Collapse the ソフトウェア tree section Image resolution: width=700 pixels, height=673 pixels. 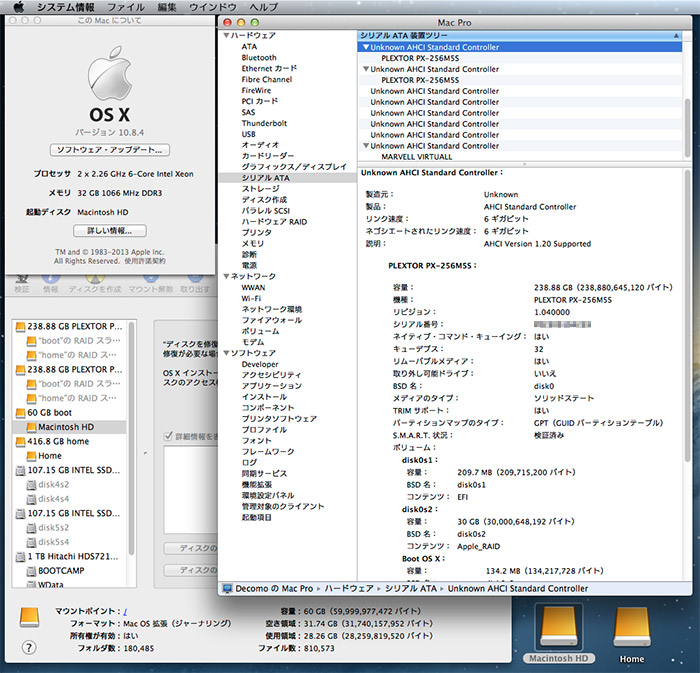click(x=226, y=353)
